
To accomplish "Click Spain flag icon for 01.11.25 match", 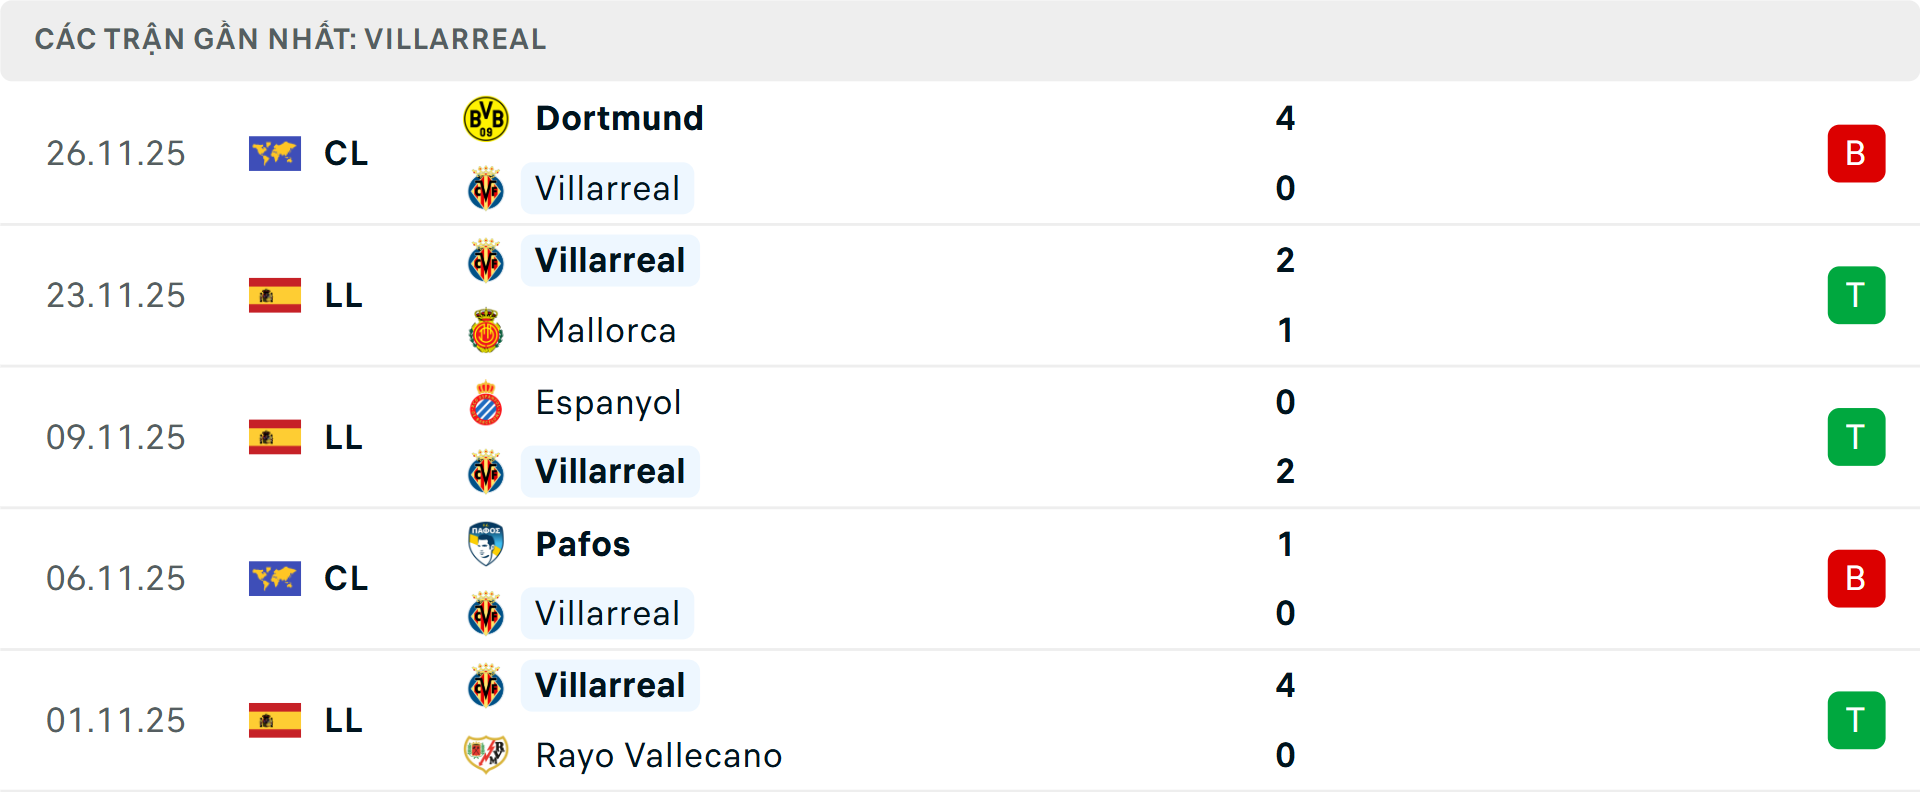I will (x=275, y=720).
